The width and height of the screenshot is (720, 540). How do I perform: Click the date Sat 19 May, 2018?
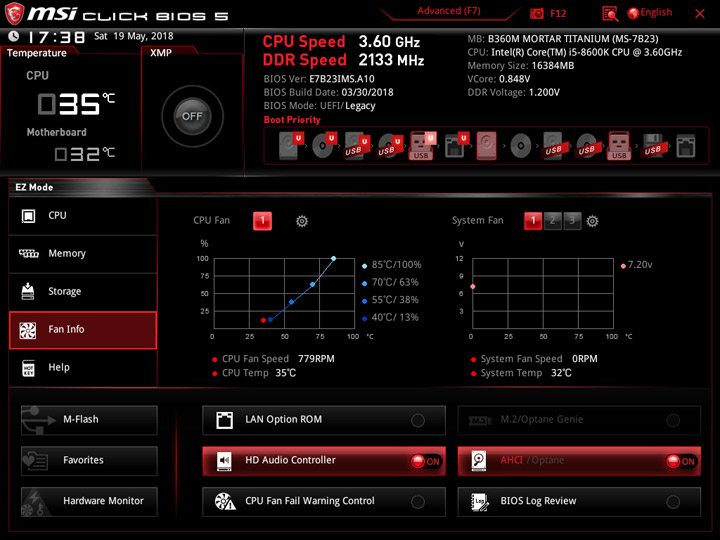click(x=134, y=36)
